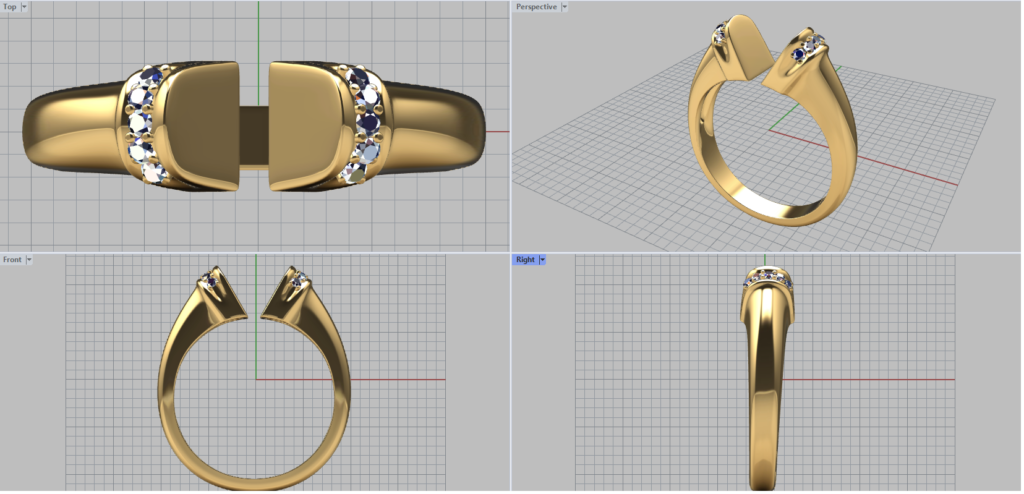
Task: Select the right gold plate in Top view
Action: click(307, 125)
